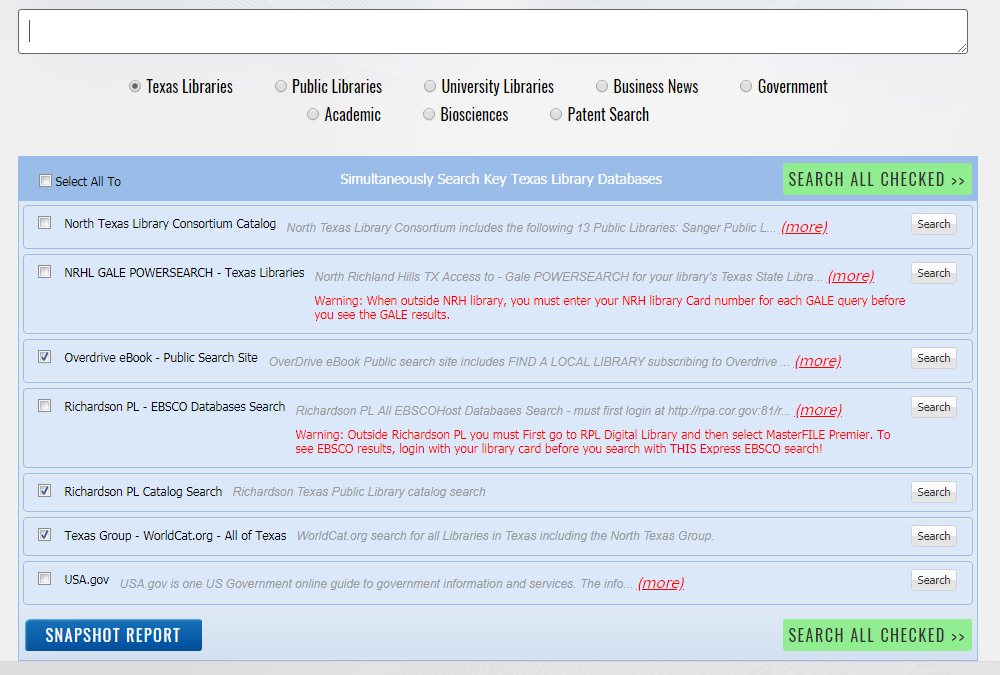Image resolution: width=1000 pixels, height=675 pixels.
Task: Click the top SEARCH ALL CHECKED button
Action: pos(877,179)
